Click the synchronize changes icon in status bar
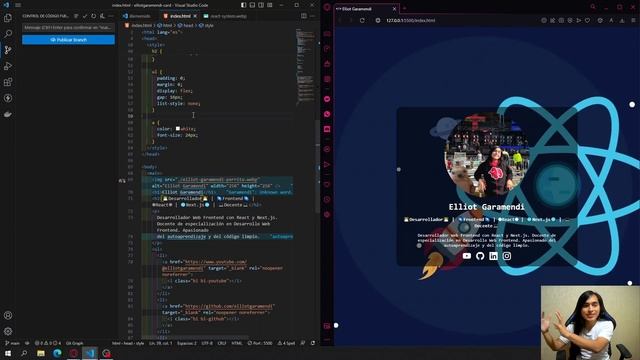This screenshot has width=640, height=360. click(x=27, y=343)
